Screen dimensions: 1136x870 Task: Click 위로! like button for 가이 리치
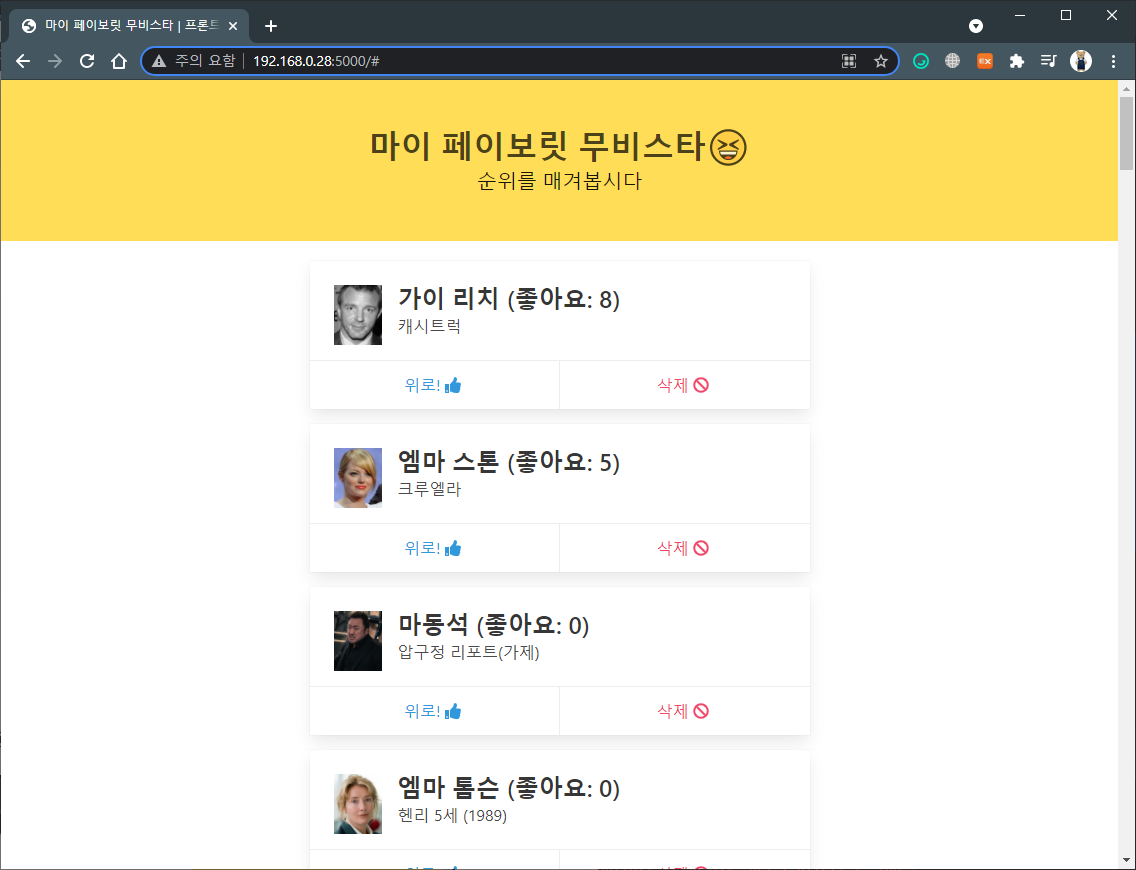pos(434,385)
